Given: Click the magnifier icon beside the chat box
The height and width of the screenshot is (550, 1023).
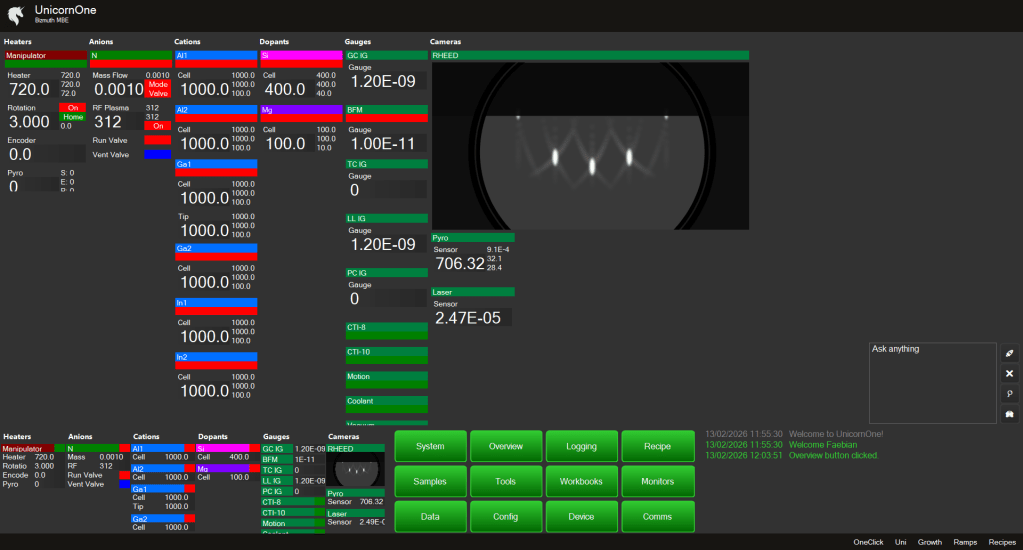Looking at the screenshot, I should [x=1009, y=394].
